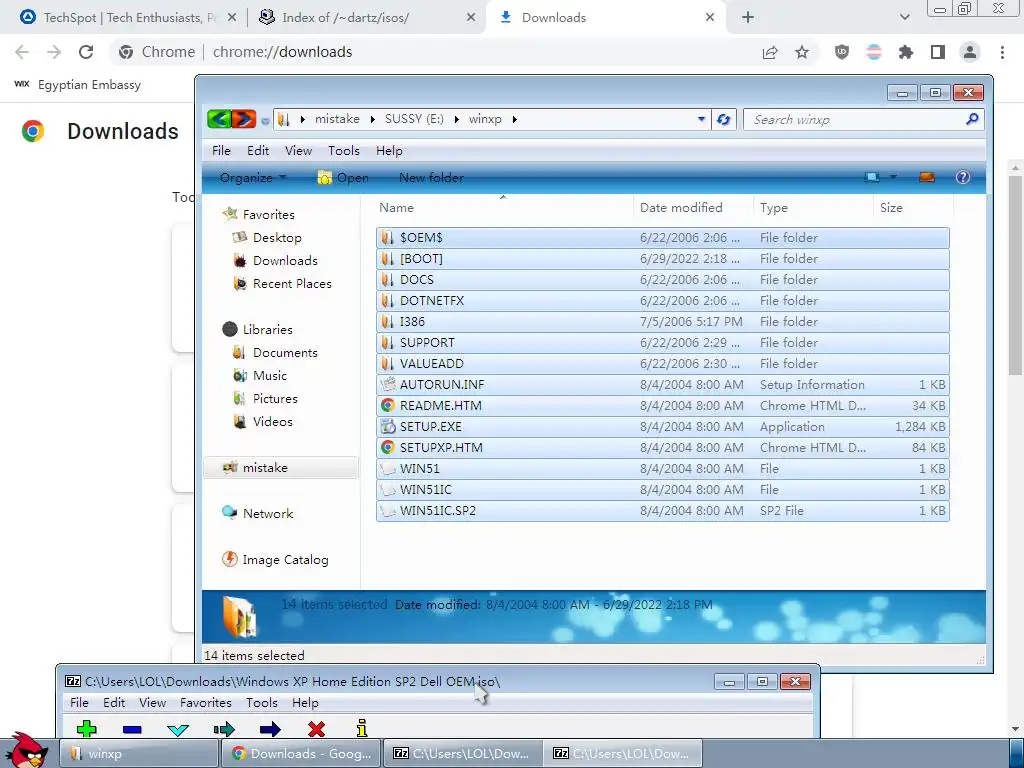Reload the Chrome page

click(x=86, y=52)
